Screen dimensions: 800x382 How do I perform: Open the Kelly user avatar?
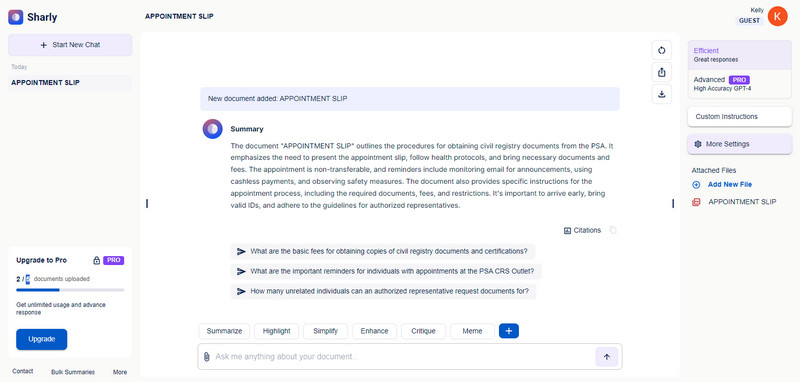pyautogui.click(x=778, y=16)
